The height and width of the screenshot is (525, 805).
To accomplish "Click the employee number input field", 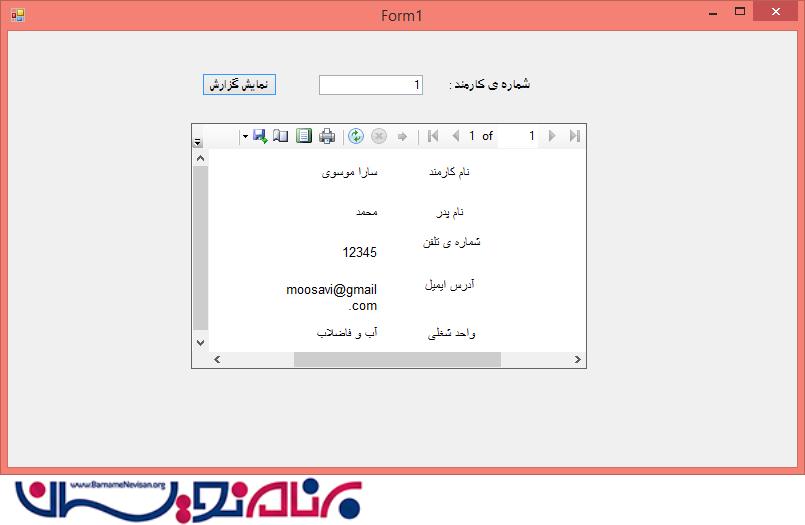I will point(371,85).
